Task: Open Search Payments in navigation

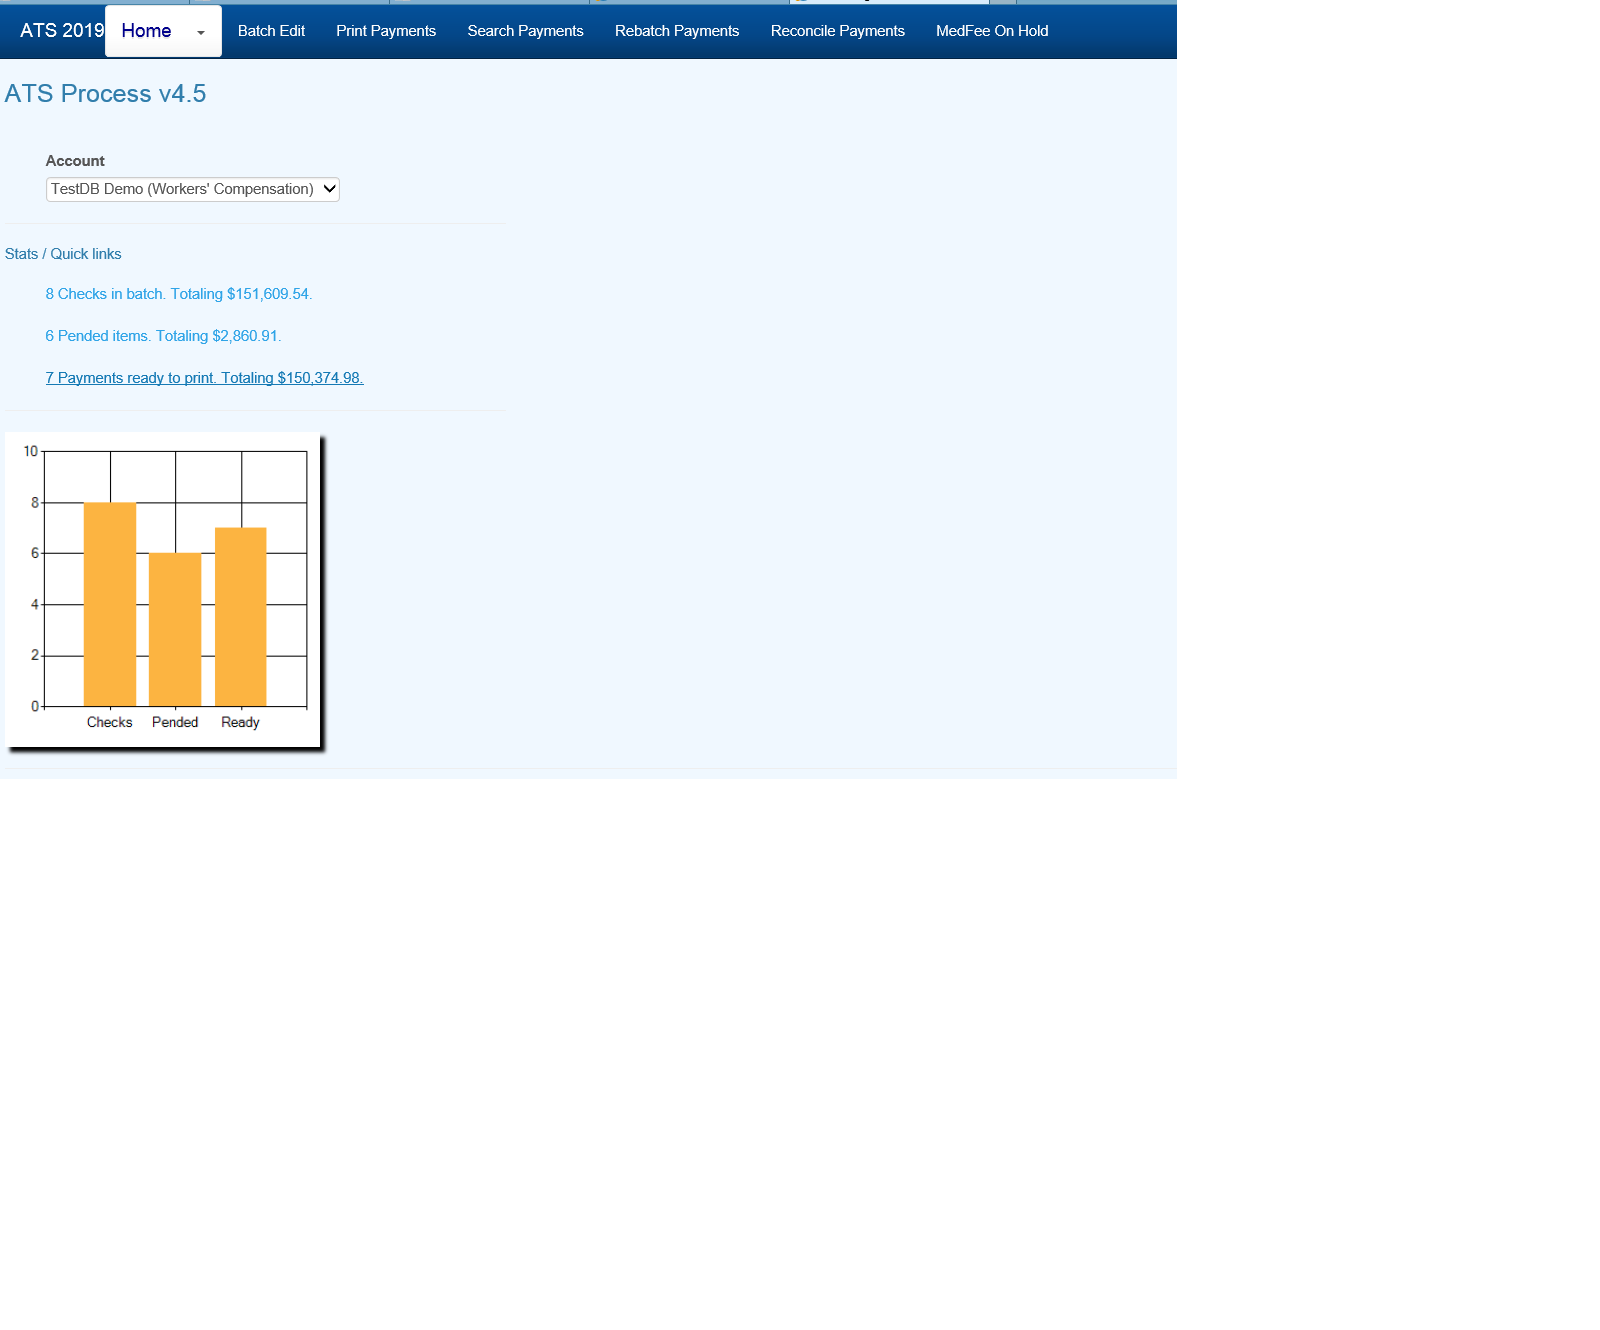Action: point(525,31)
